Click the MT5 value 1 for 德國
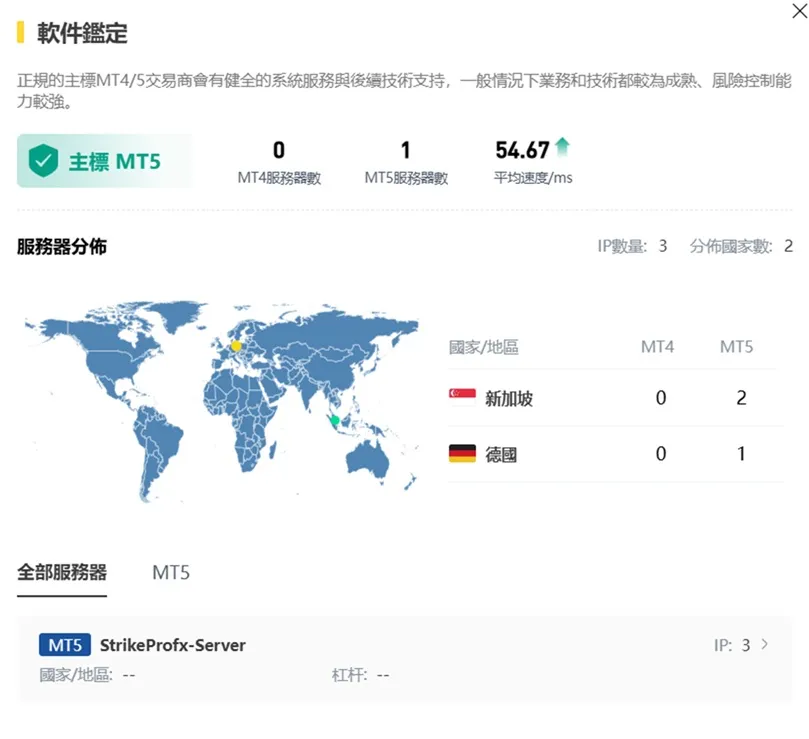 click(x=741, y=454)
